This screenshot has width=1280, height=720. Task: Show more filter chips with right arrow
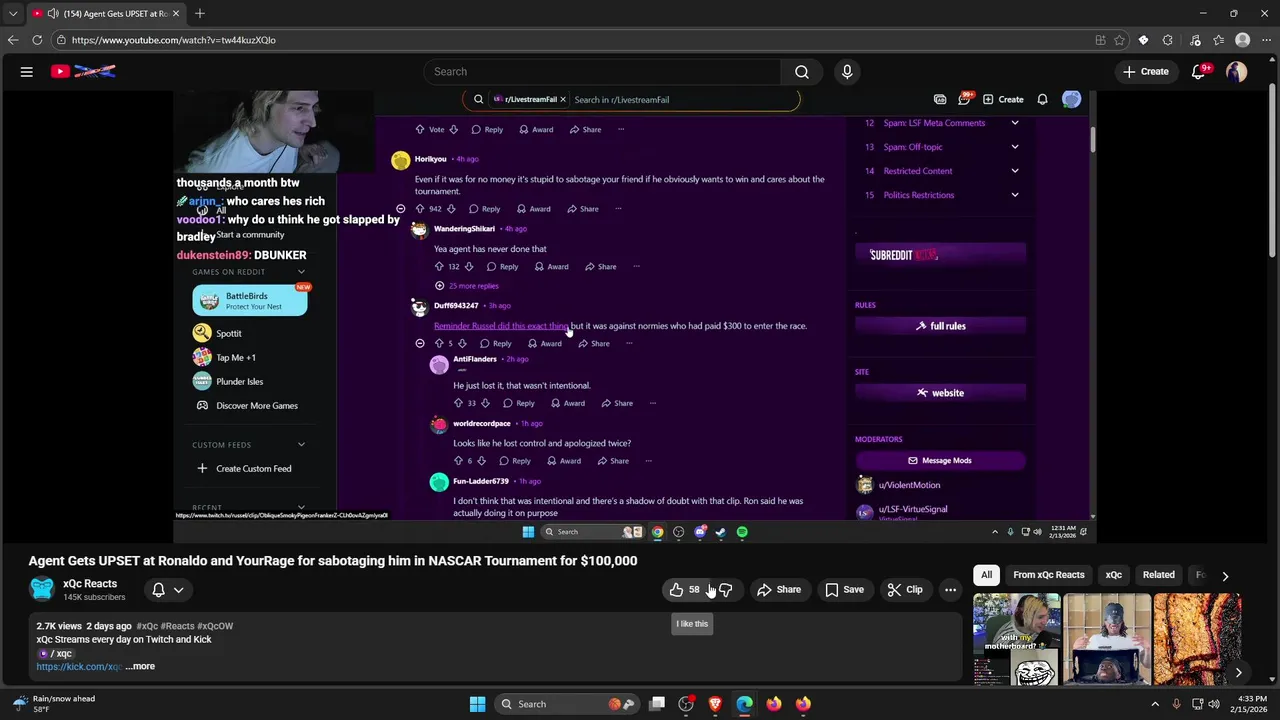click(x=1225, y=576)
